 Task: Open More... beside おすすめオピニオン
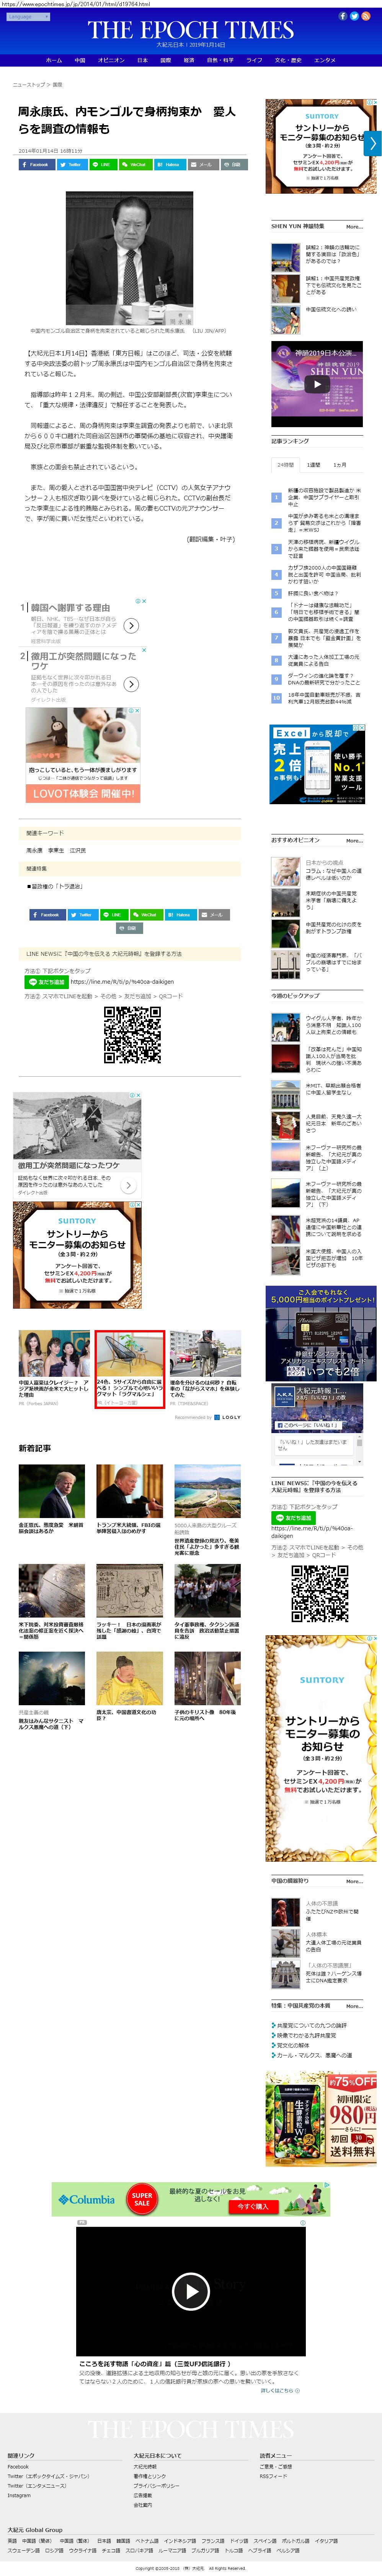click(x=354, y=840)
